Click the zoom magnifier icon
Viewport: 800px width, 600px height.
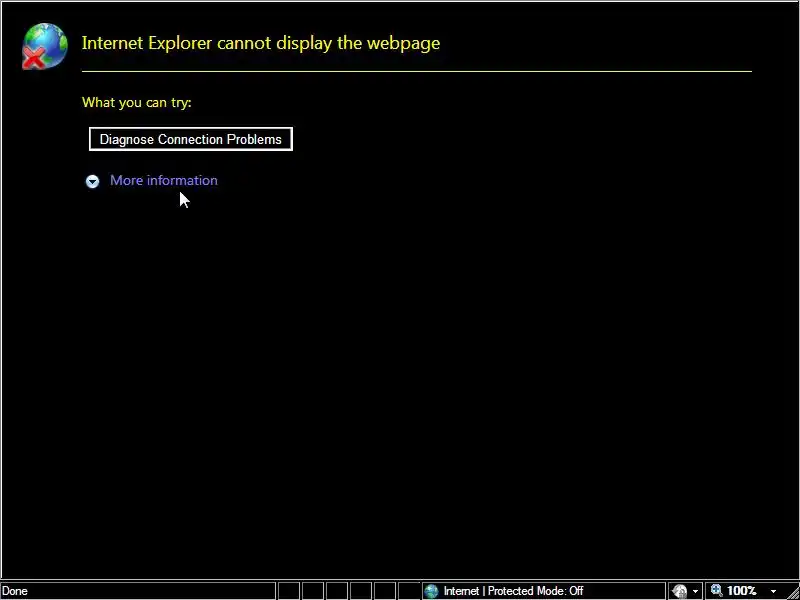pyautogui.click(x=717, y=591)
